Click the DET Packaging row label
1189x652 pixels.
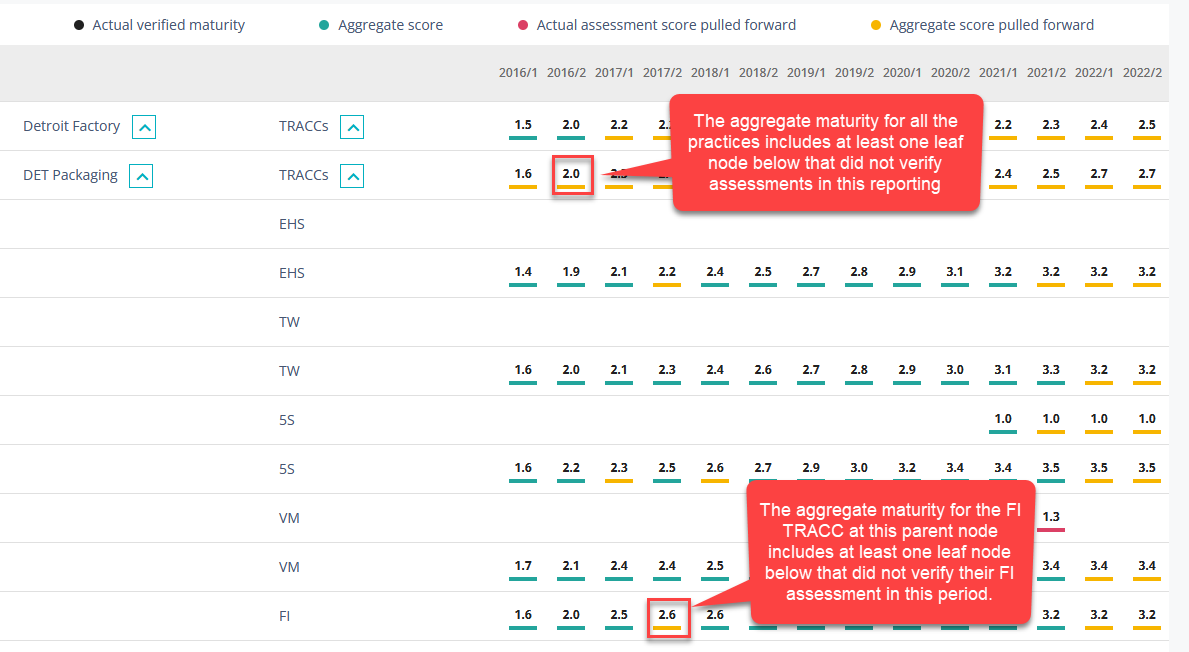tap(70, 175)
